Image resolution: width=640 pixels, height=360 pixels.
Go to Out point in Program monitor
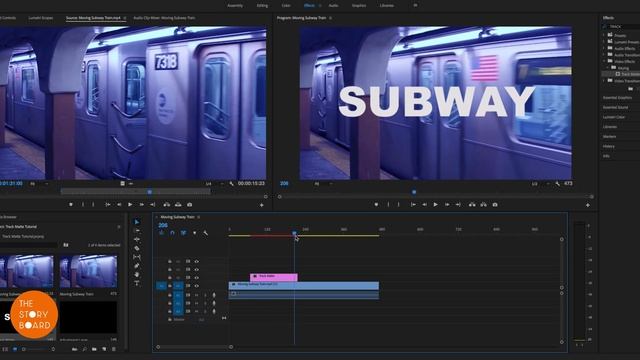[458, 204]
